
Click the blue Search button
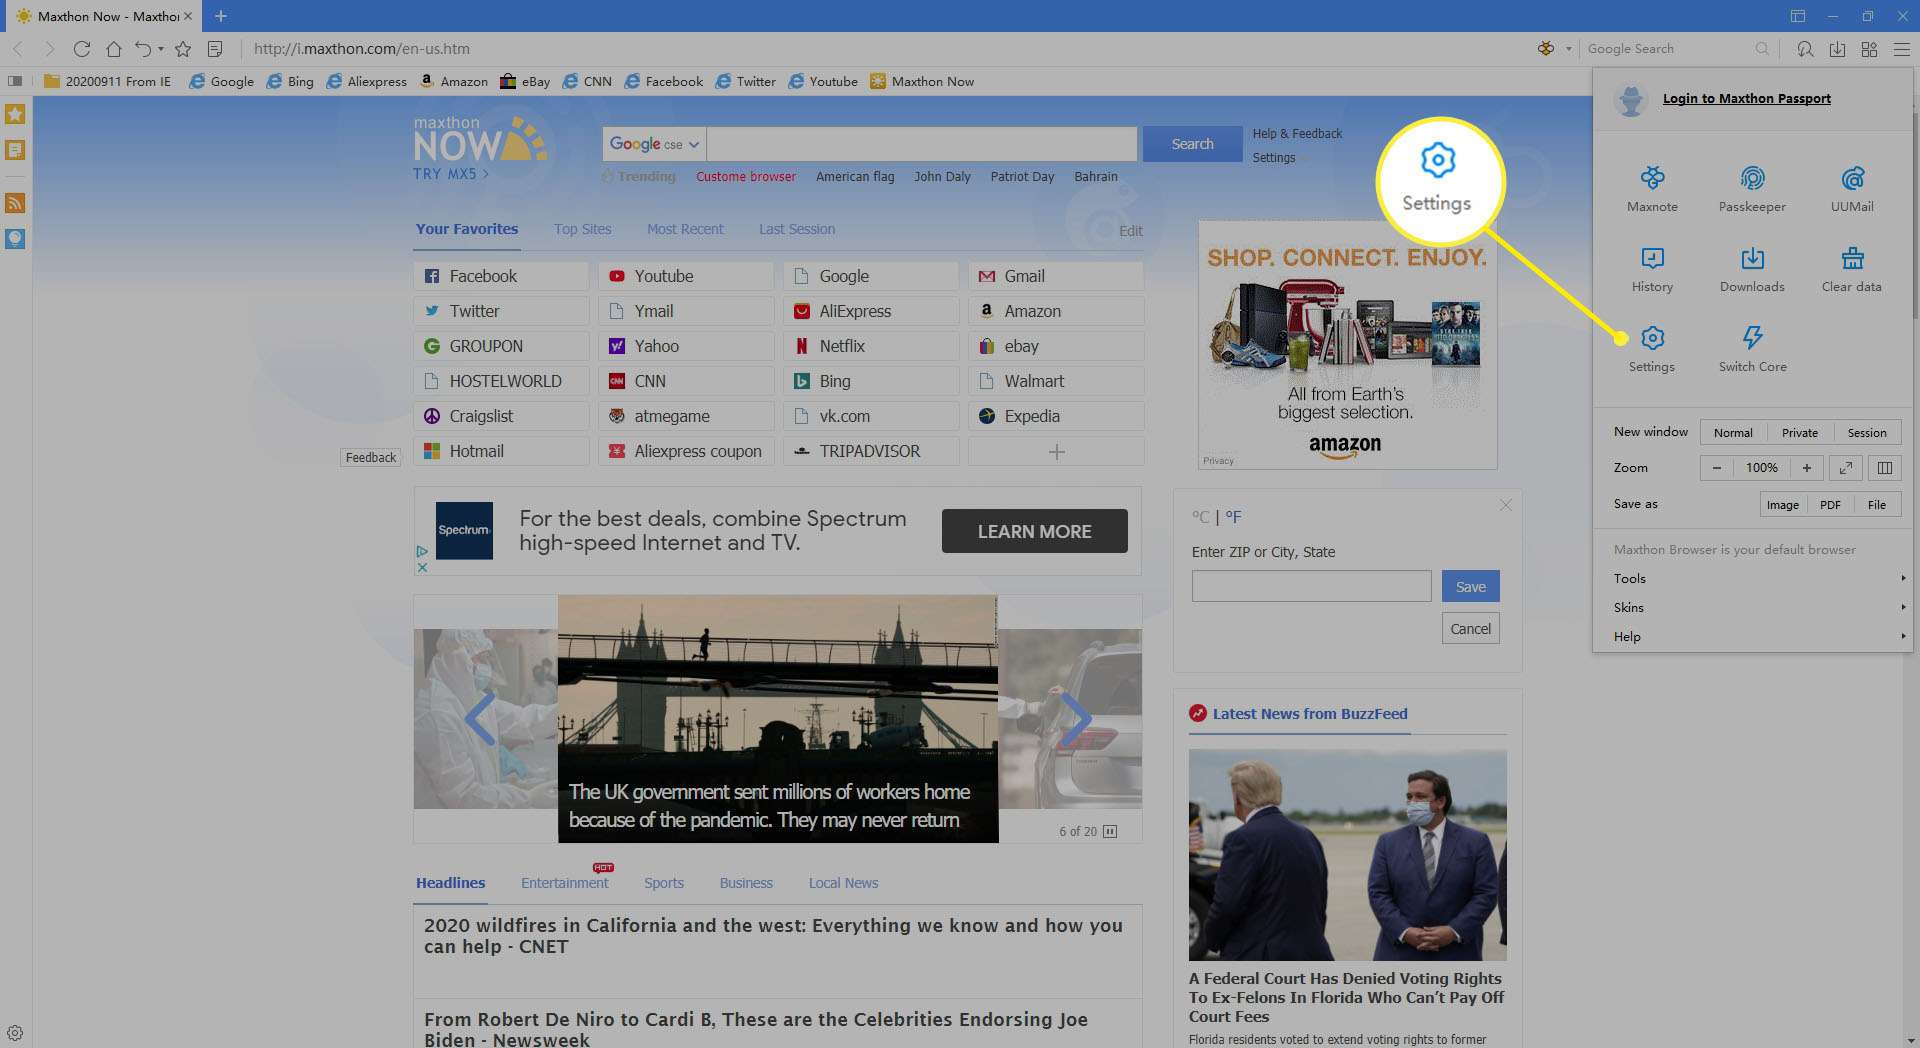pos(1192,144)
